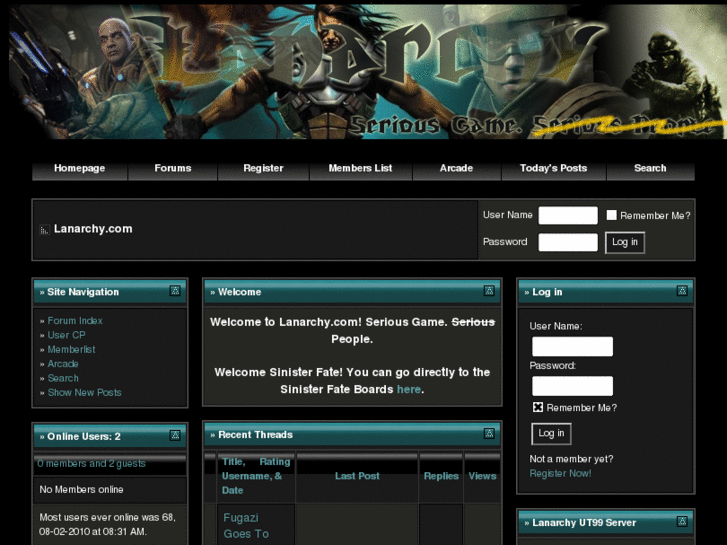Open Search in top navigation bar
Image resolution: width=727 pixels, height=545 pixels.
[650, 168]
